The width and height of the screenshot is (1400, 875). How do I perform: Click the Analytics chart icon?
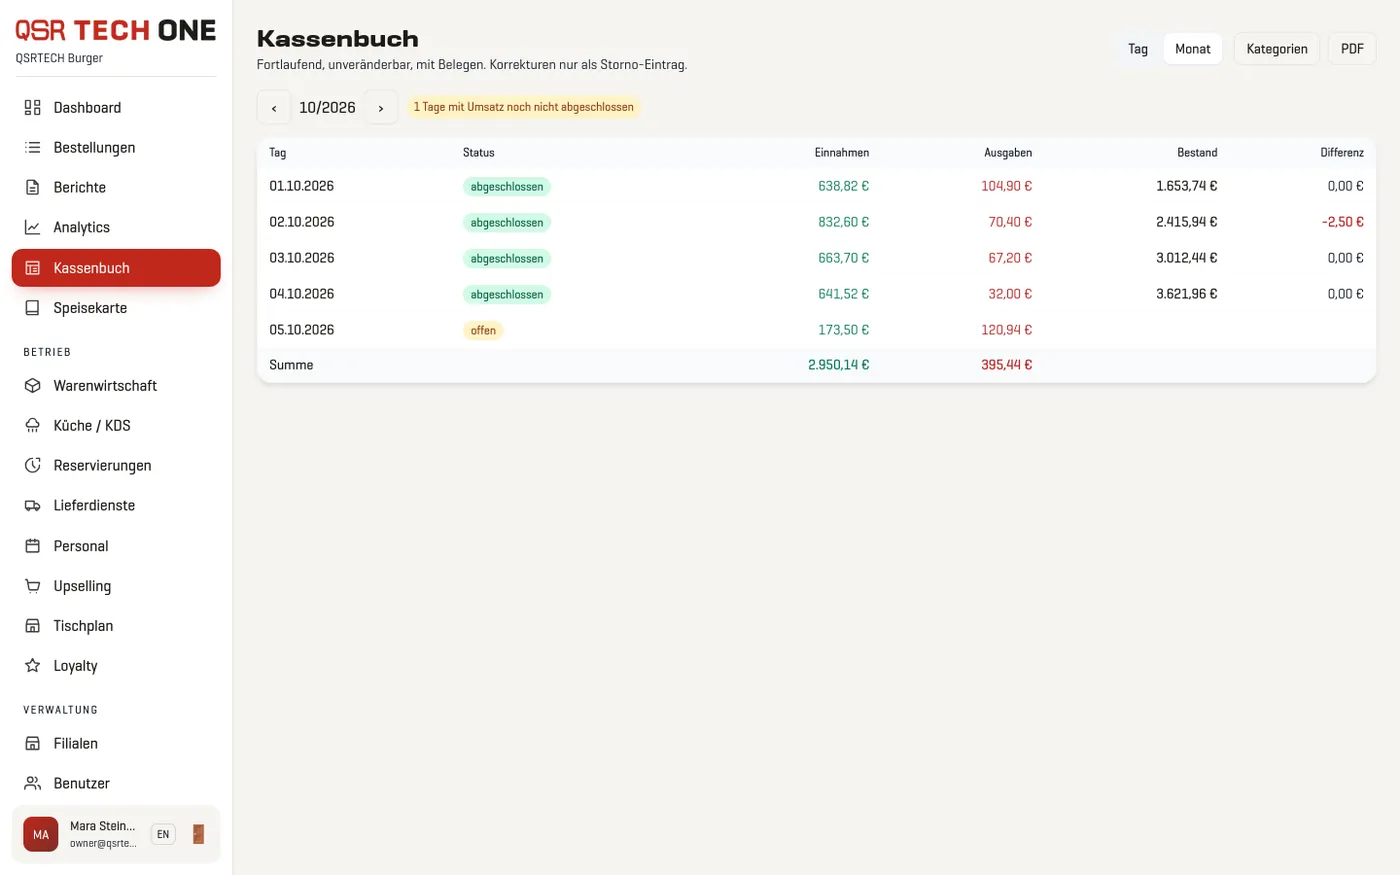(33, 228)
